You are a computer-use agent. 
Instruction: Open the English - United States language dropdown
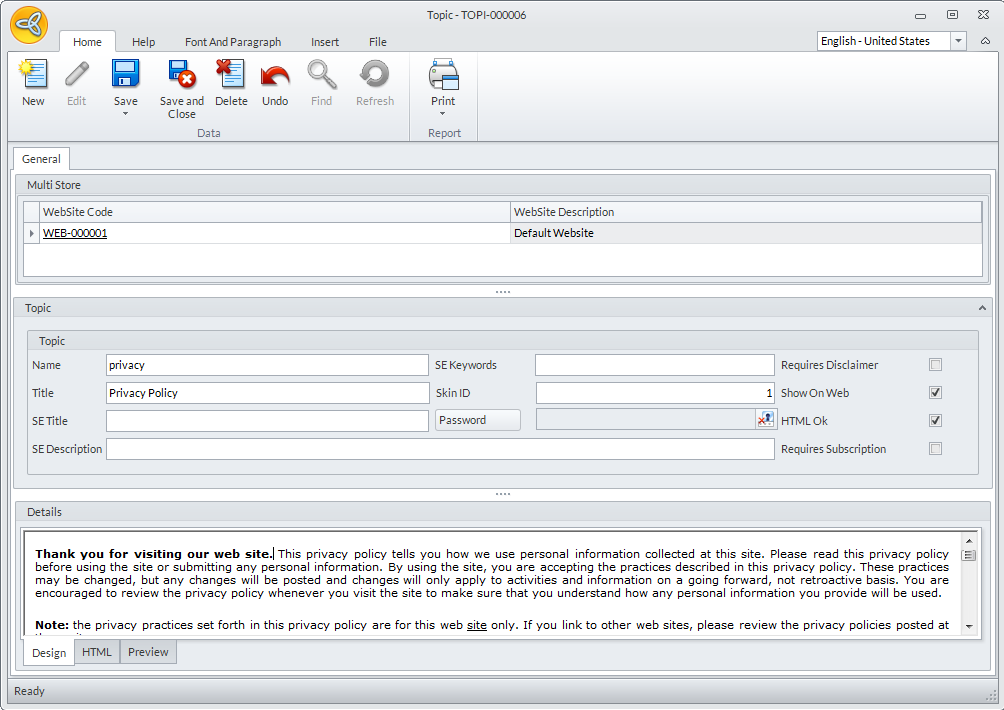[958, 41]
